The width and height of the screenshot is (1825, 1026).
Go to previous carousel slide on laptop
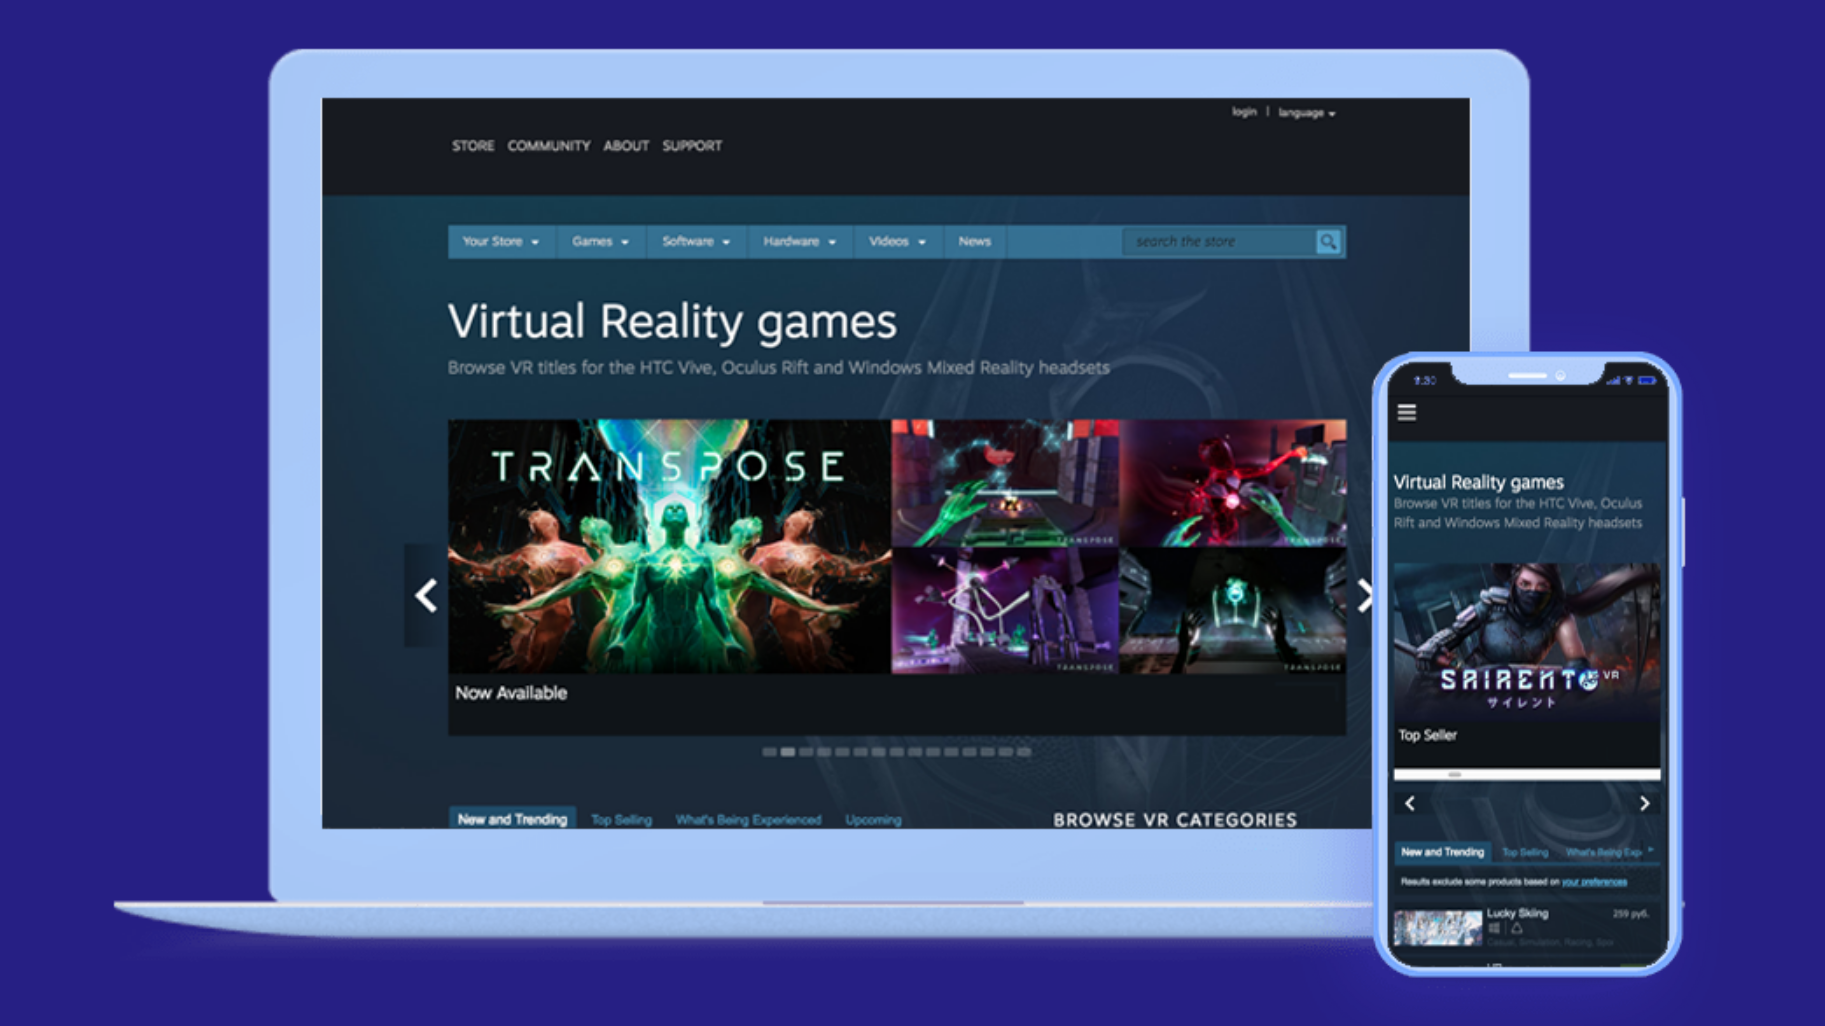point(426,596)
